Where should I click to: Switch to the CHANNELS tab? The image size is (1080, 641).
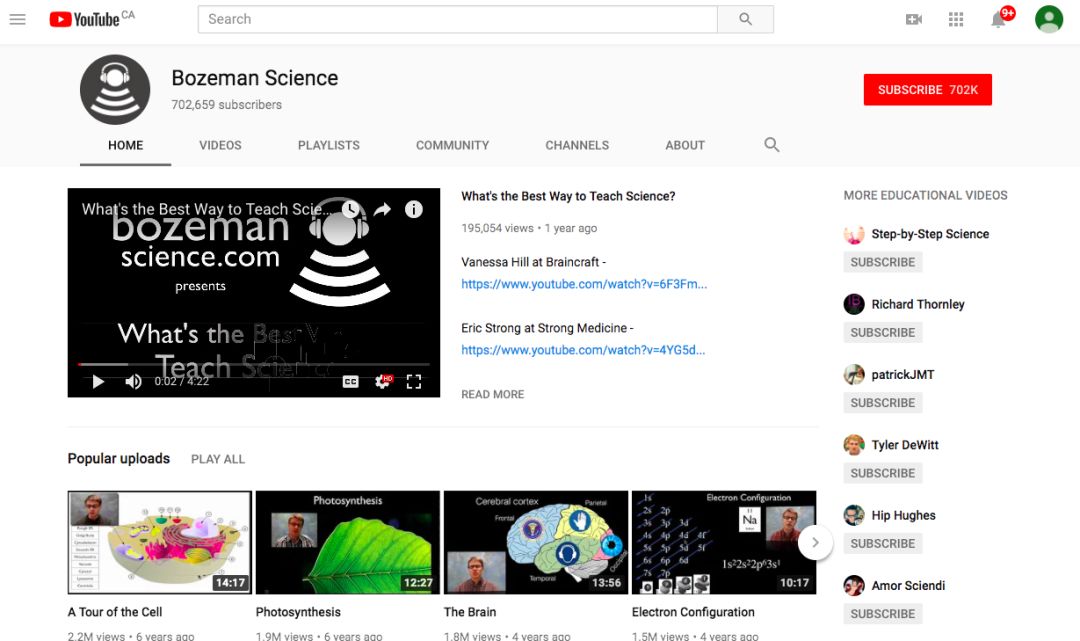tap(577, 145)
